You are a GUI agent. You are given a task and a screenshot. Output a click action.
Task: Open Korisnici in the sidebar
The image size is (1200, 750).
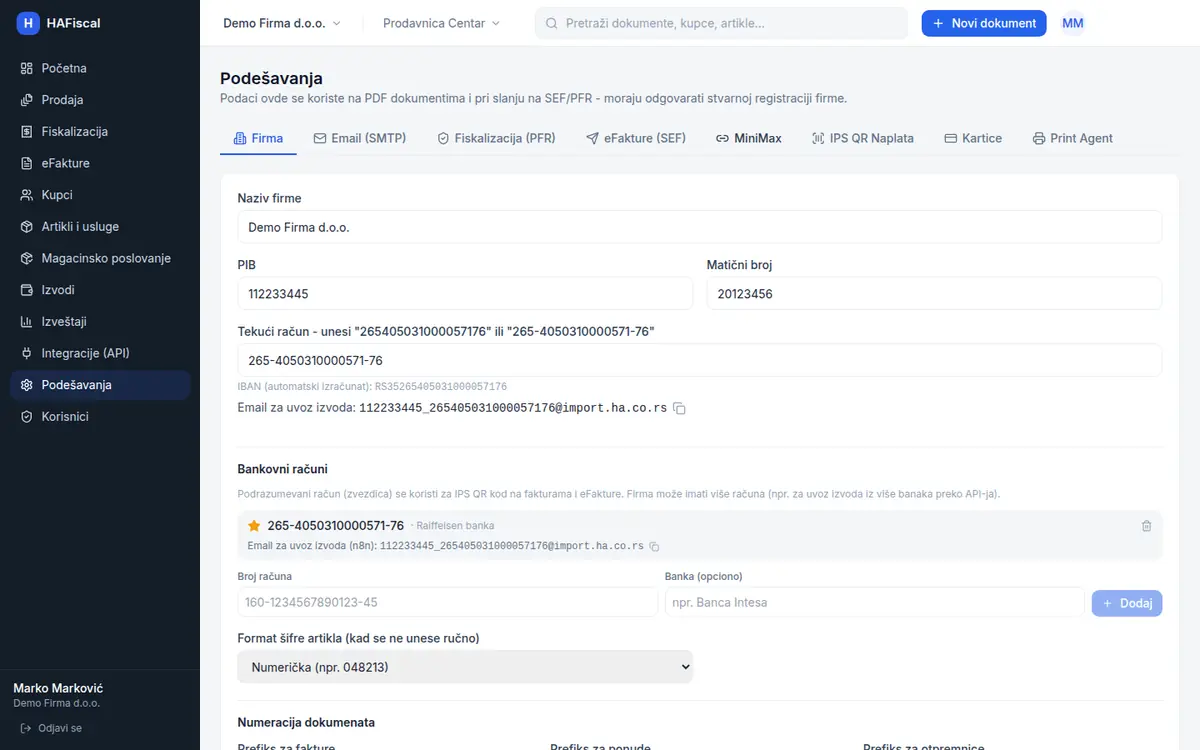tap(100, 417)
